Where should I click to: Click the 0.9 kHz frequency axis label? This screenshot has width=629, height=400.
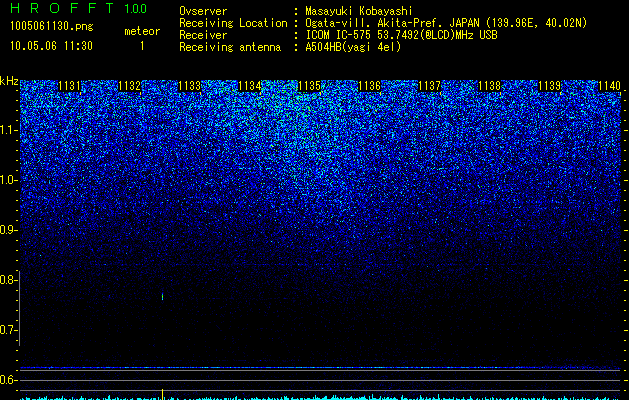point(8,230)
